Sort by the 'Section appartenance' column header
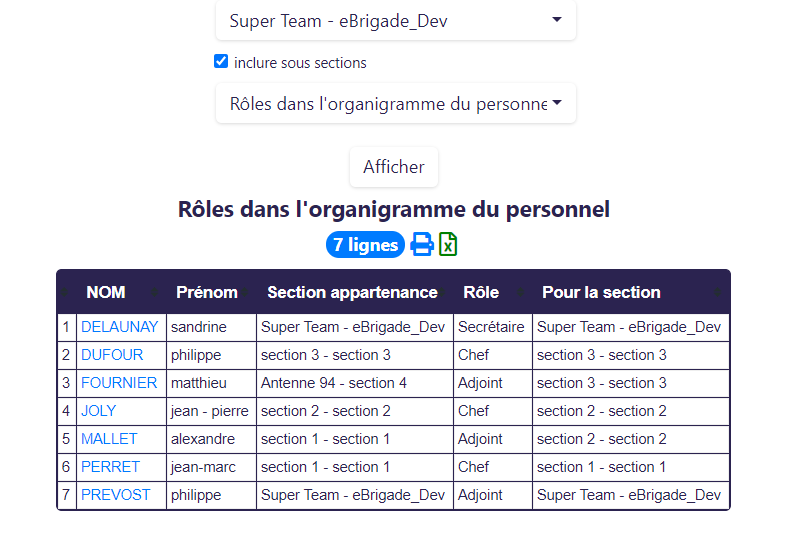The image size is (792, 539). tap(352, 292)
